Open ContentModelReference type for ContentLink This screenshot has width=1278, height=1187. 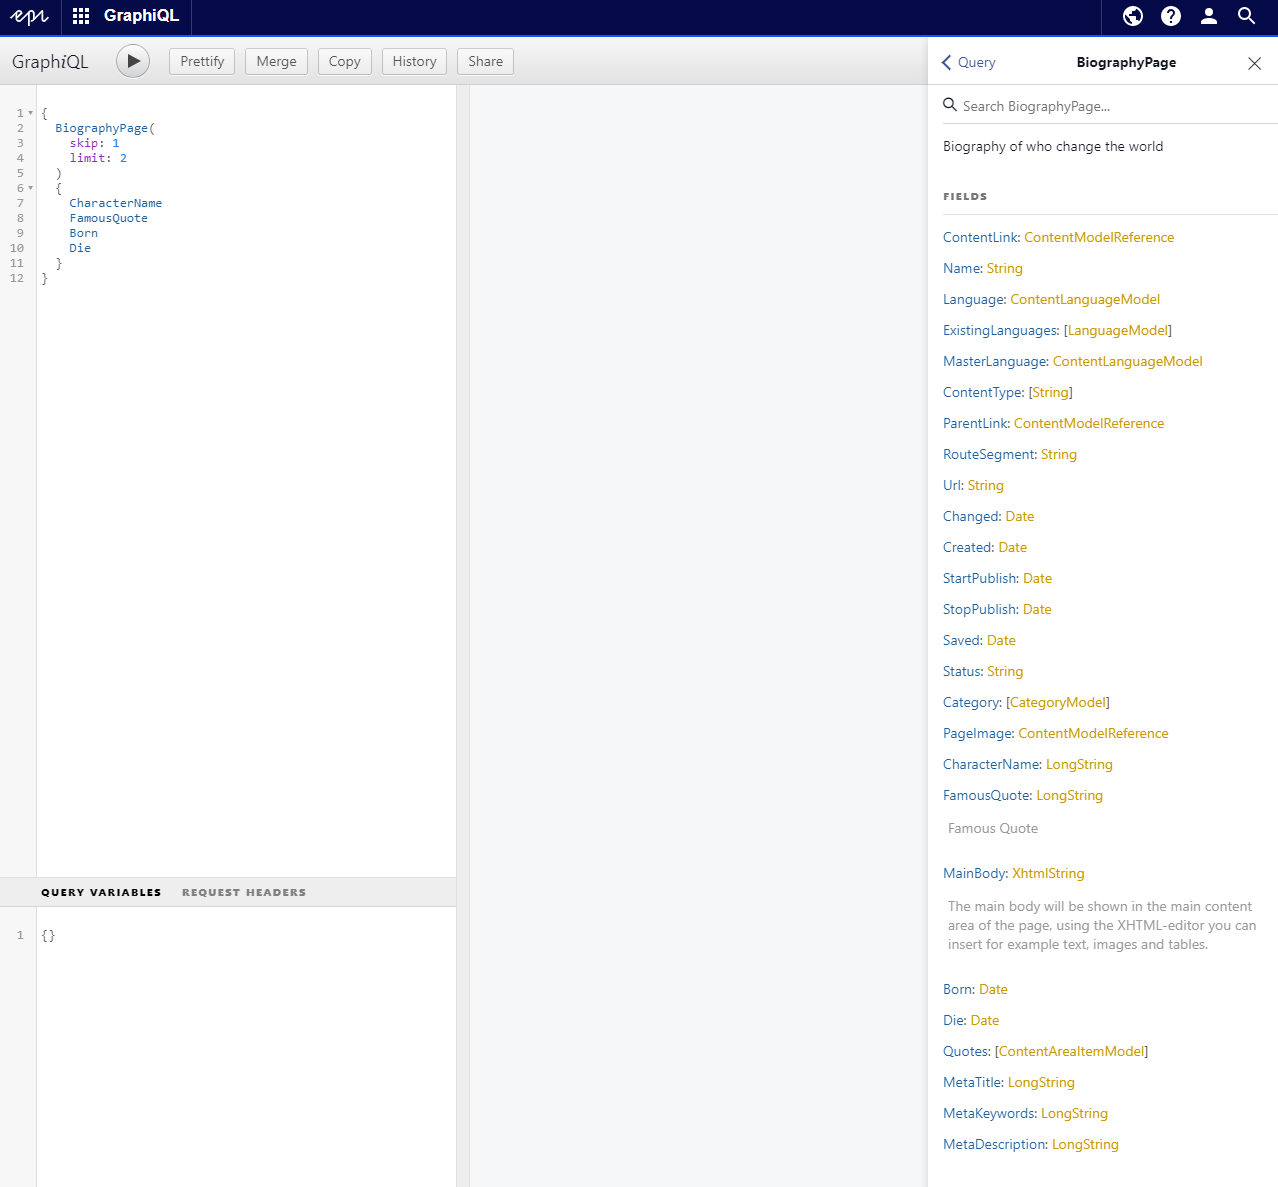(1099, 237)
